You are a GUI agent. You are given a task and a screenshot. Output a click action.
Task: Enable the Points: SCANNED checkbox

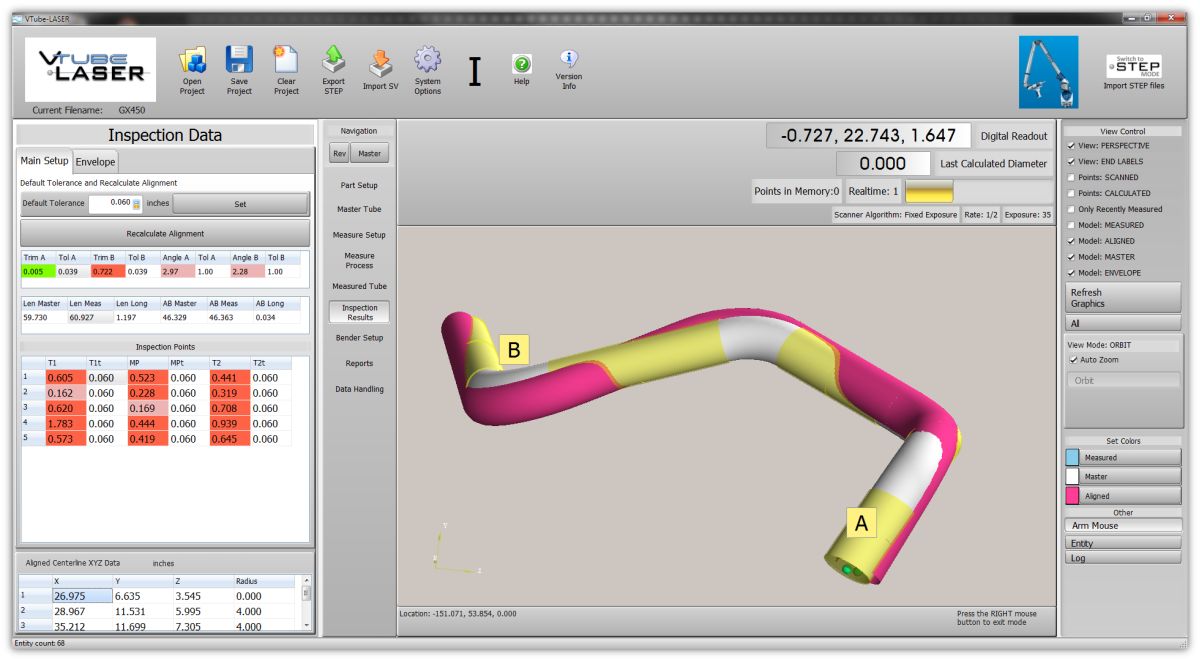1071,177
